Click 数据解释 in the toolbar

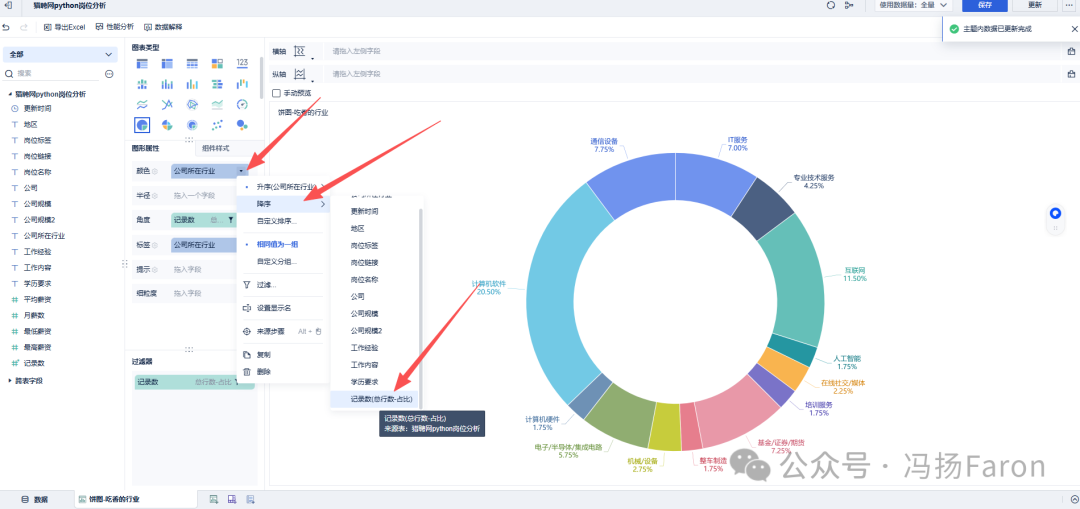pos(163,28)
